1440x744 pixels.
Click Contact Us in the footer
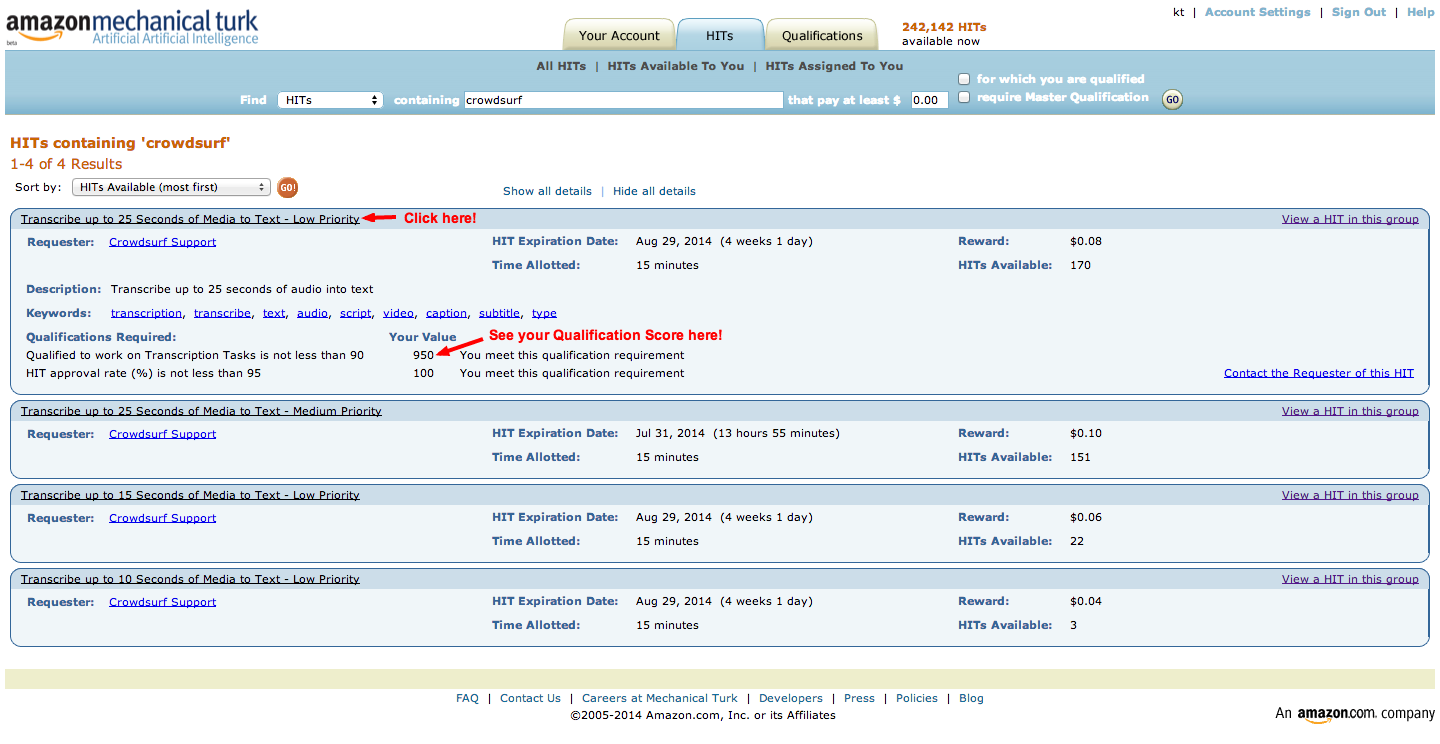click(x=530, y=698)
